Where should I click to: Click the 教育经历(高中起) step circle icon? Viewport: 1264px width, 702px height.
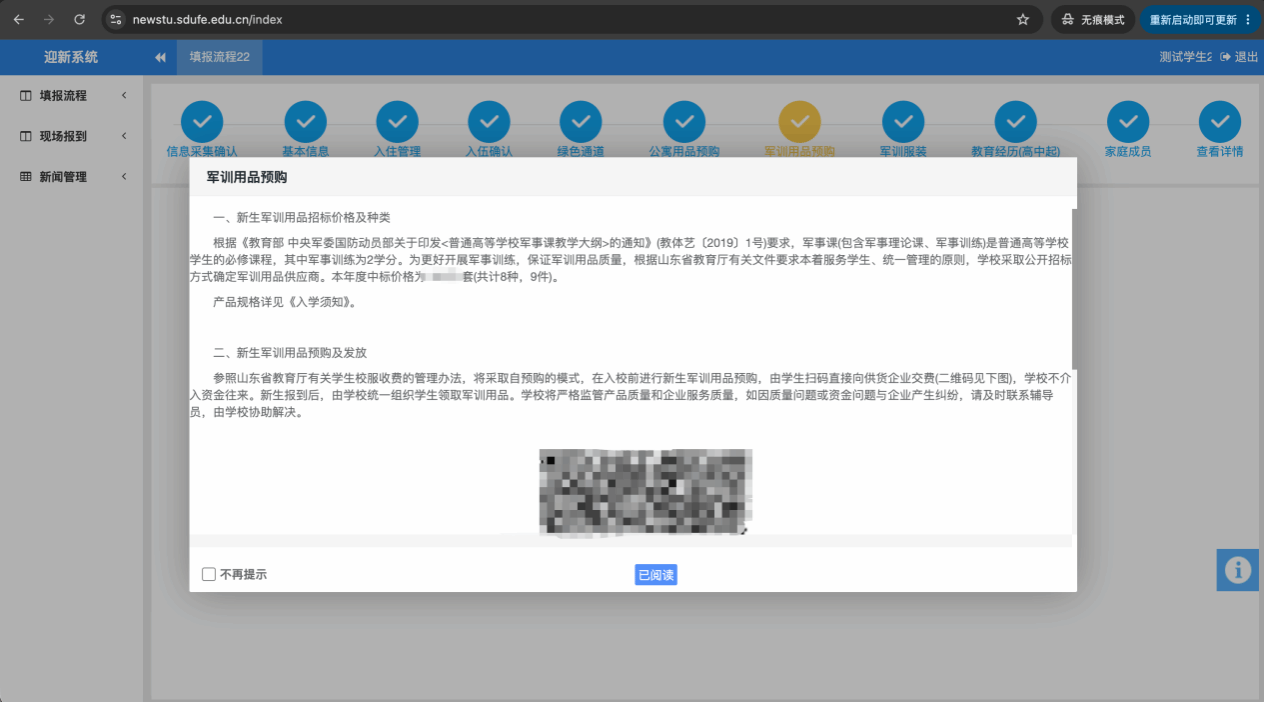tap(1015, 122)
